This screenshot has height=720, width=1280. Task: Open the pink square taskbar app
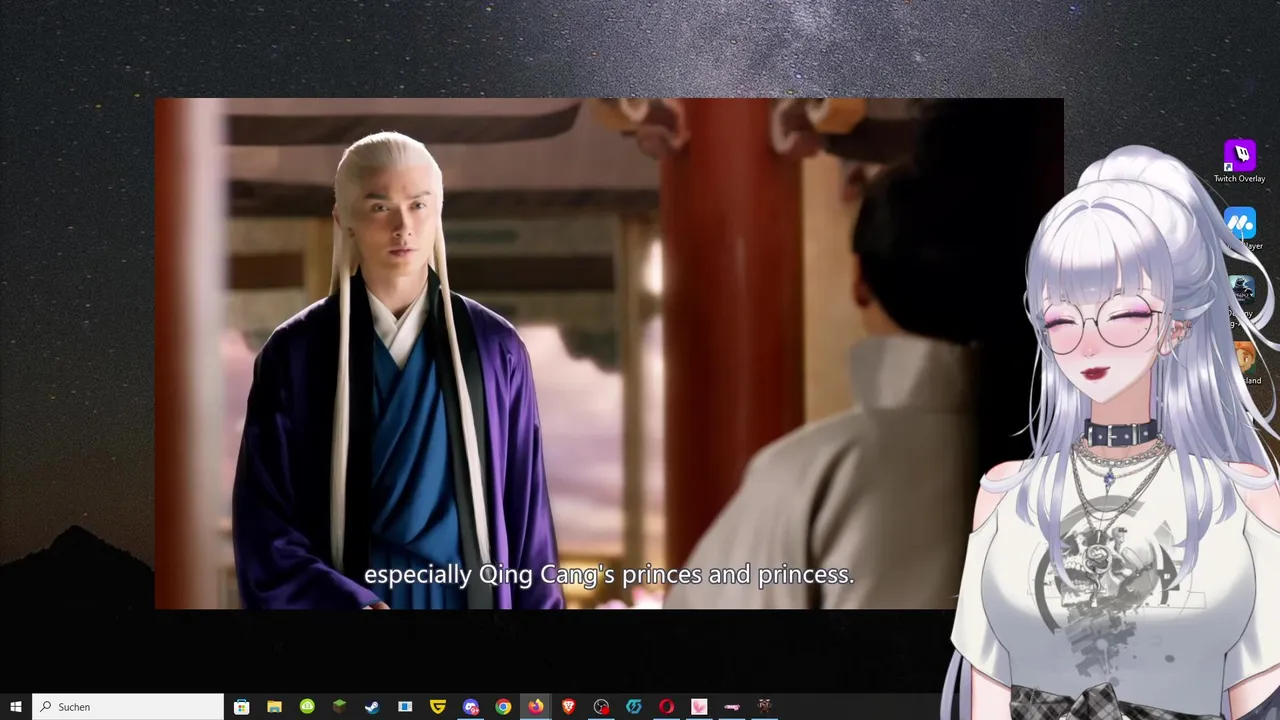pyautogui.click(x=699, y=707)
